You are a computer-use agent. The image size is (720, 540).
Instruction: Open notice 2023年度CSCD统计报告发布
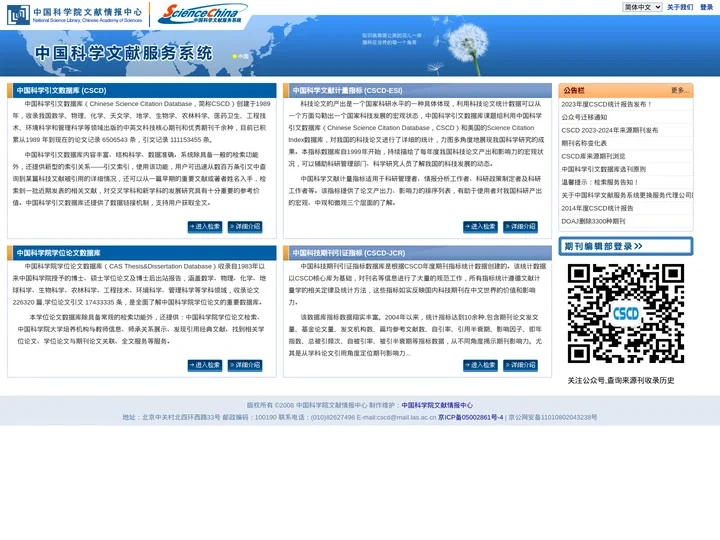coord(606,104)
